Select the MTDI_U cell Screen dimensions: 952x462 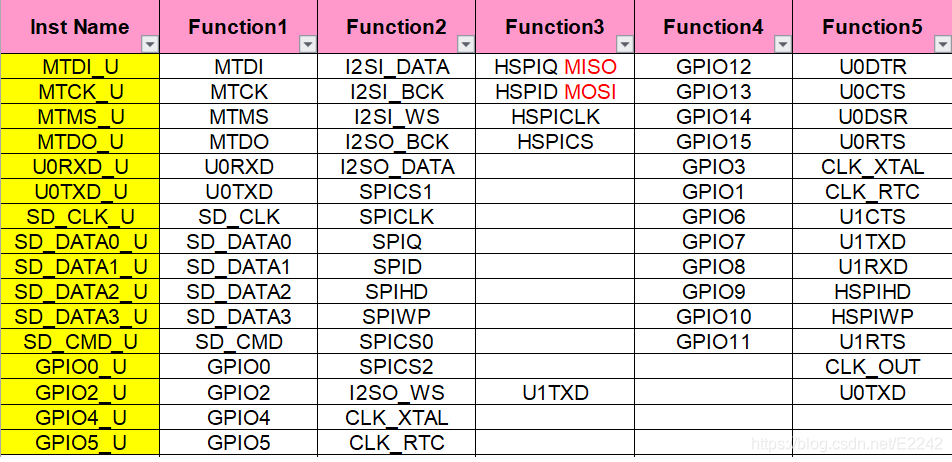(x=80, y=67)
